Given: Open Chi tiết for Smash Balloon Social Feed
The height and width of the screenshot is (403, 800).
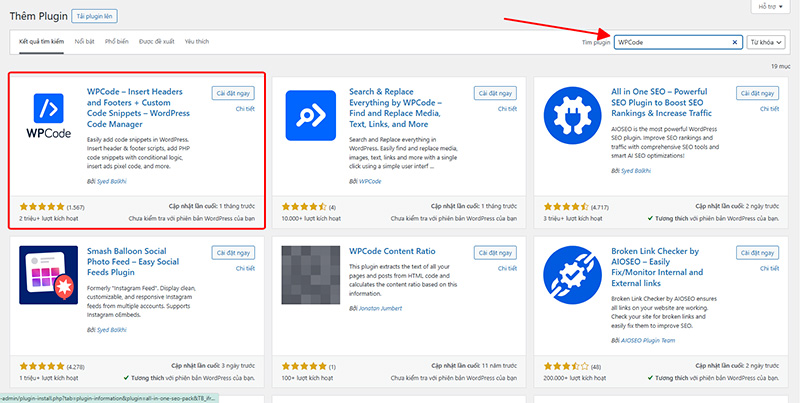Looking at the screenshot, I should point(245,268).
